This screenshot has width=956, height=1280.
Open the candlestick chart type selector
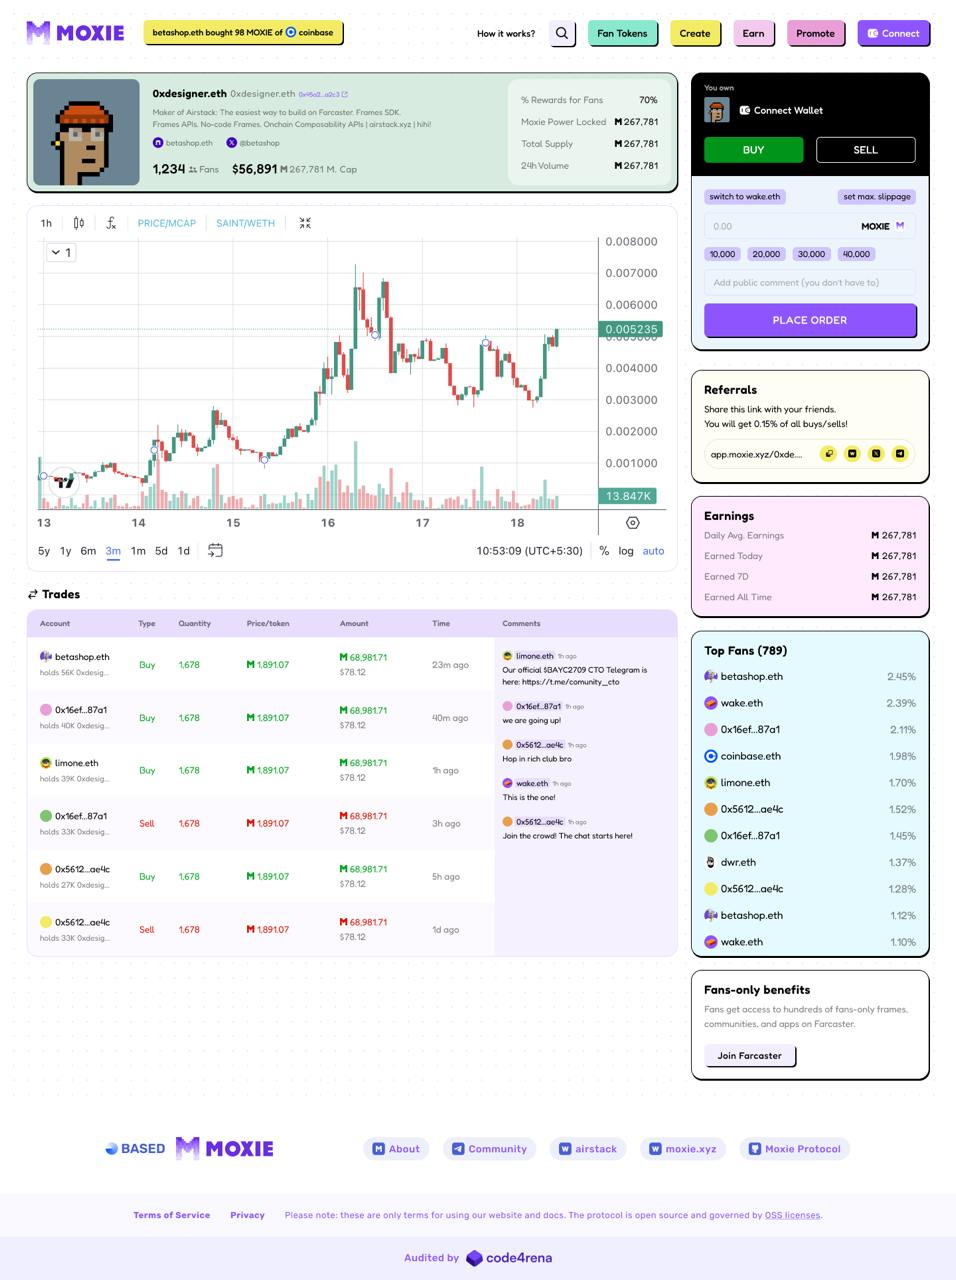[x=79, y=223]
